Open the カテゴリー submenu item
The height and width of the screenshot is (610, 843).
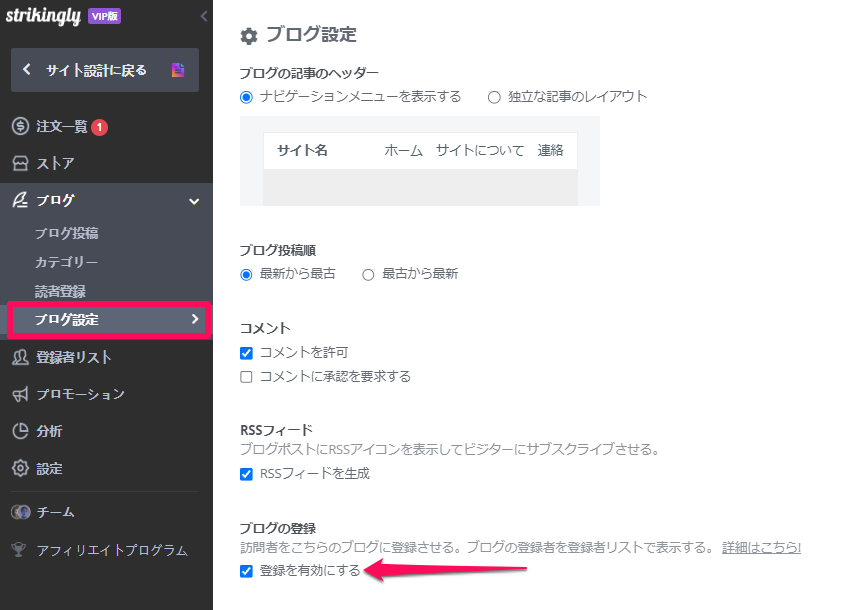(x=67, y=262)
